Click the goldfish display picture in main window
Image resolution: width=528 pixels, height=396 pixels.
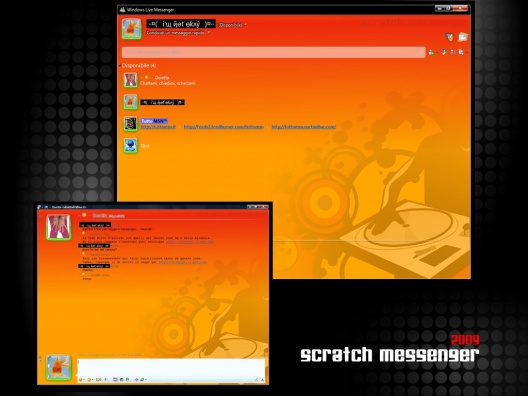click(x=132, y=29)
